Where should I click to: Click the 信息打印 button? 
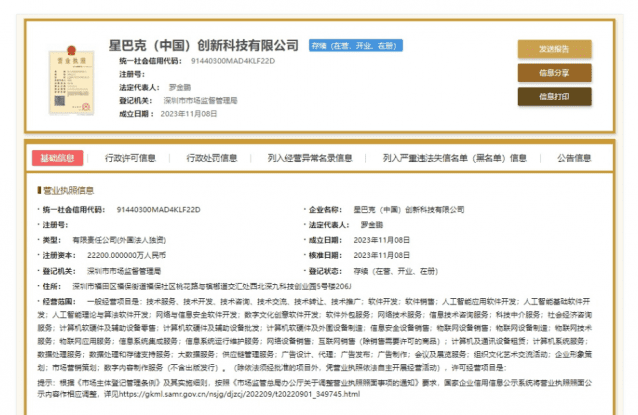point(554,97)
